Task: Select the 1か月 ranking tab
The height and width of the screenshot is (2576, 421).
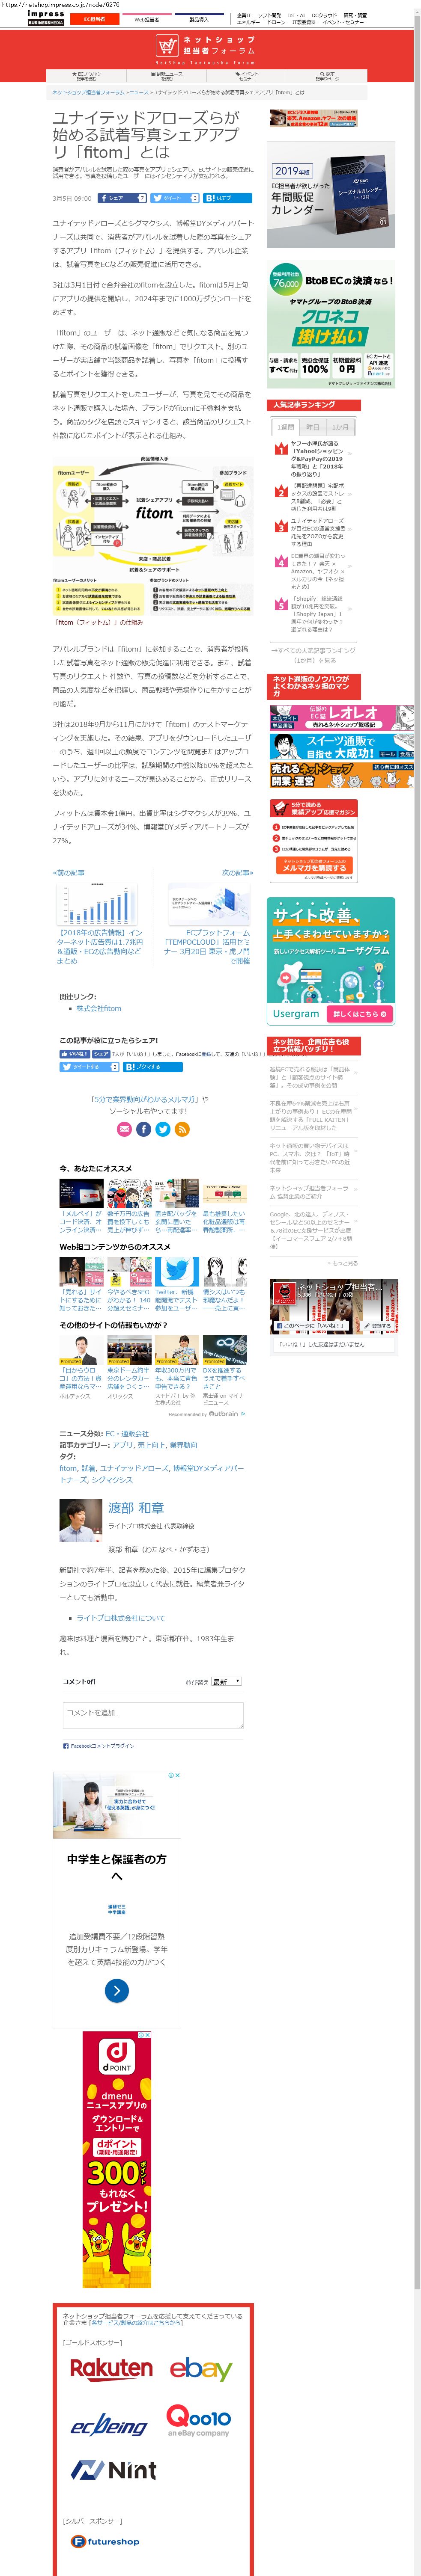Action: pyautogui.click(x=341, y=426)
